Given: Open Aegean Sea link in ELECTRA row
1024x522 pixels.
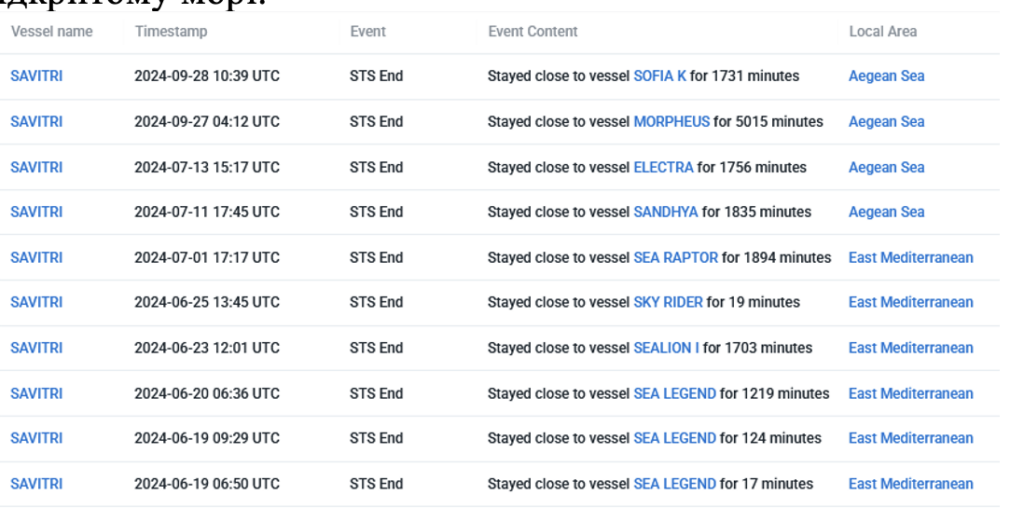Looking at the screenshot, I should 886,167.
